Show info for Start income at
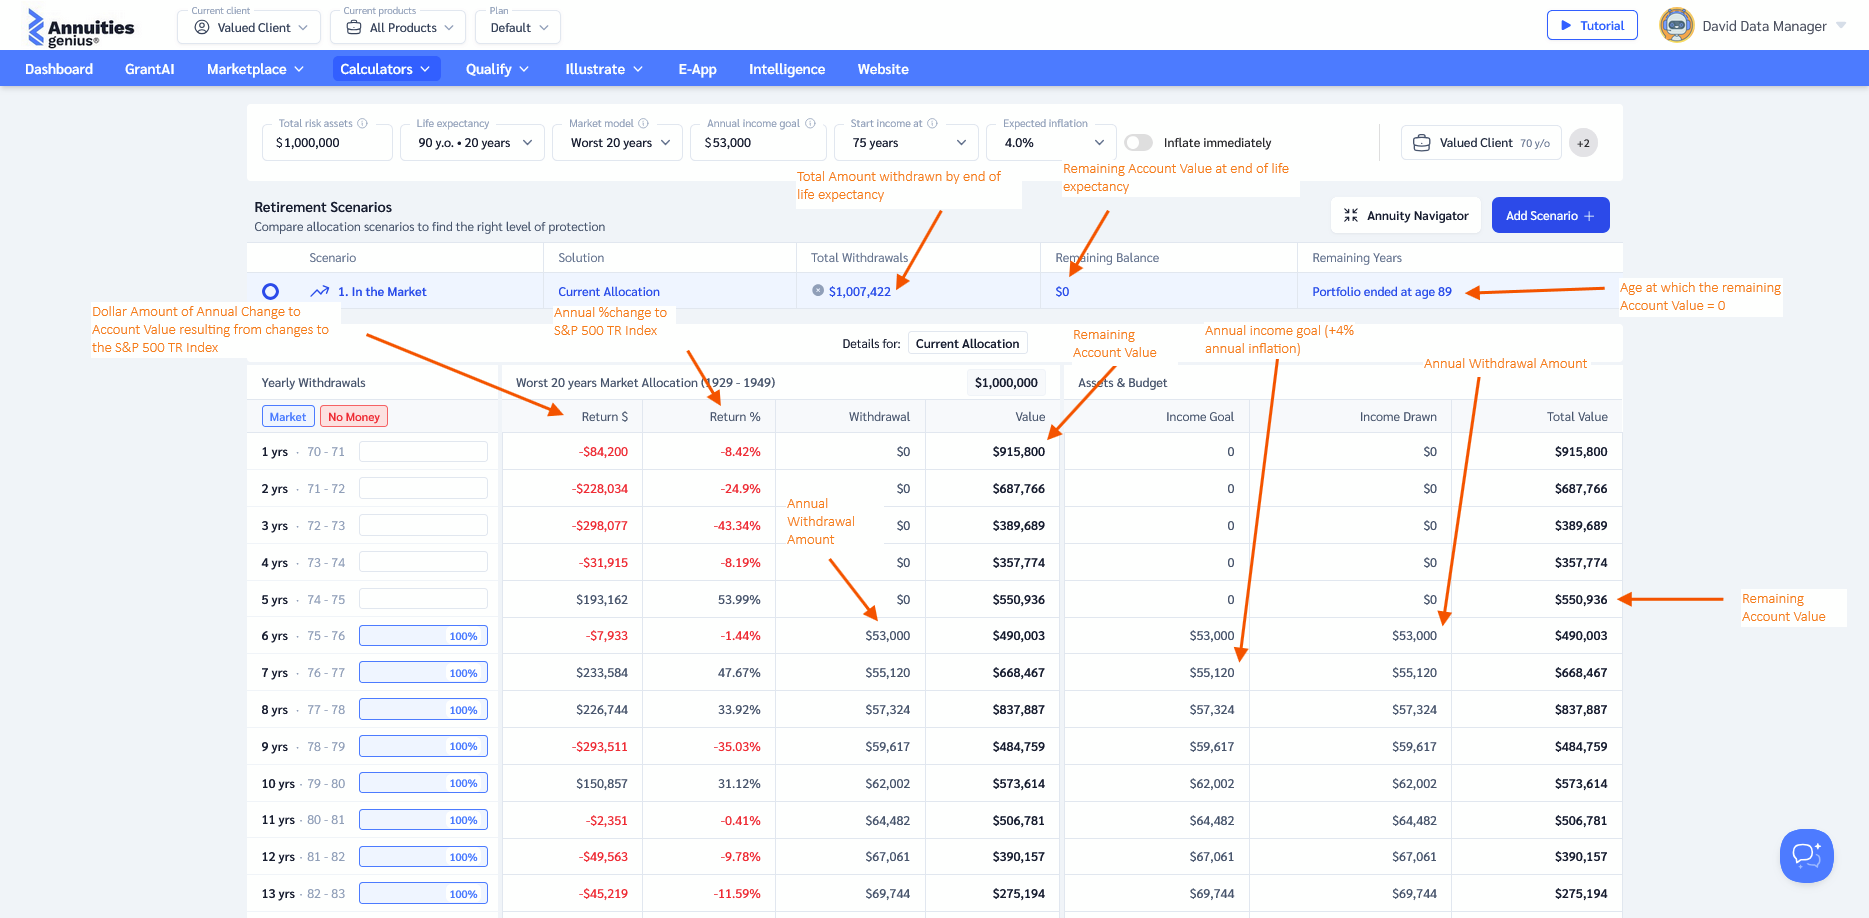Viewport: 1869px width, 918px height. [932, 123]
